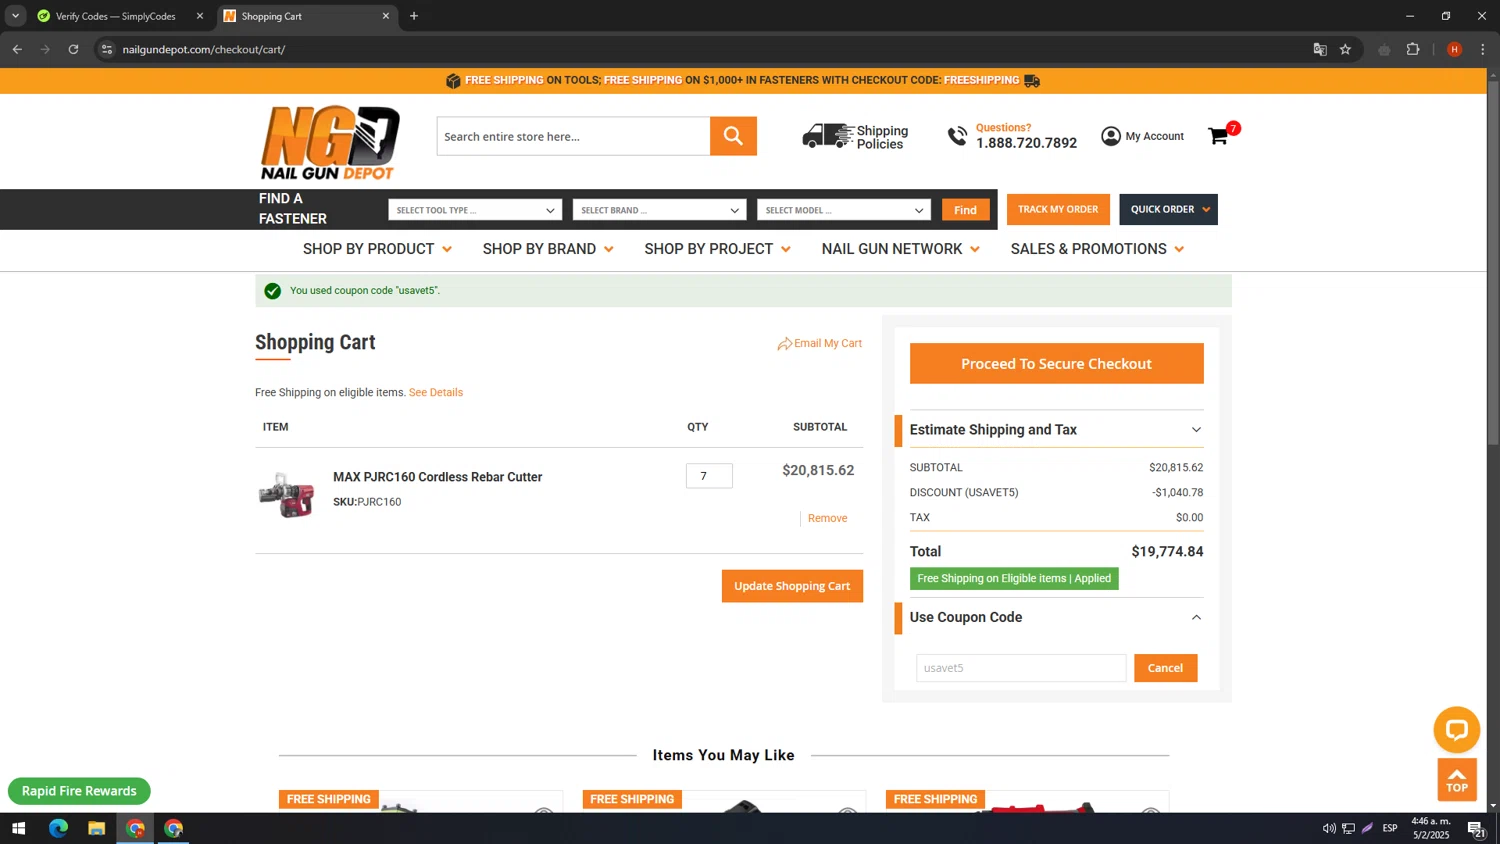Click the coupon code field usavet5
The image size is (1500, 844).
[1021, 668]
